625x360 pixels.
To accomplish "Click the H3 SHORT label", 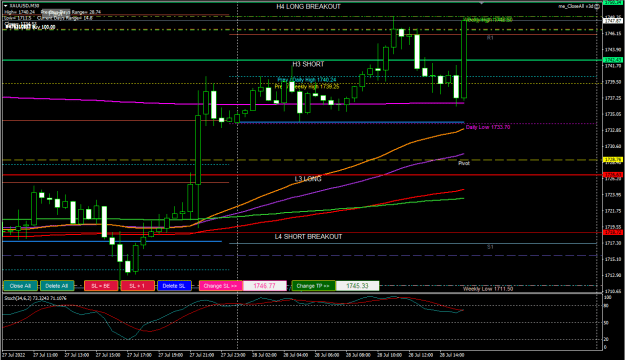I will 308,64.
